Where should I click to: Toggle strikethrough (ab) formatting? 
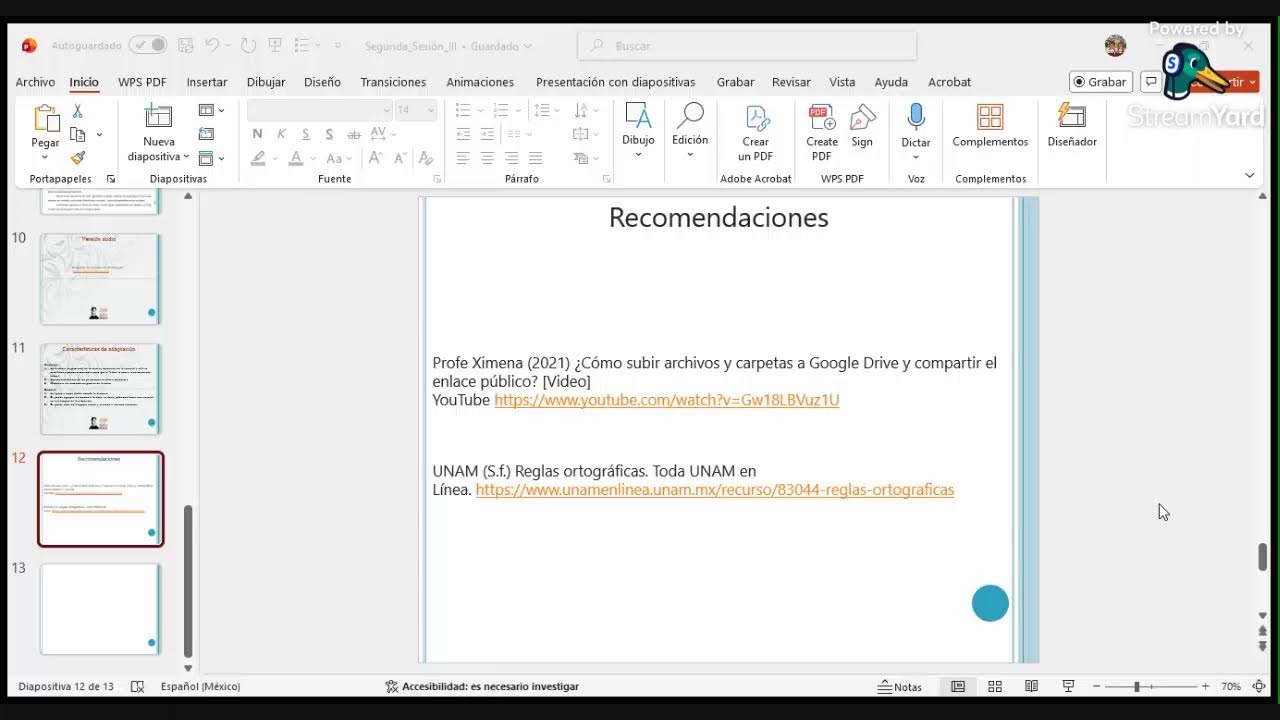coord(353,134)
